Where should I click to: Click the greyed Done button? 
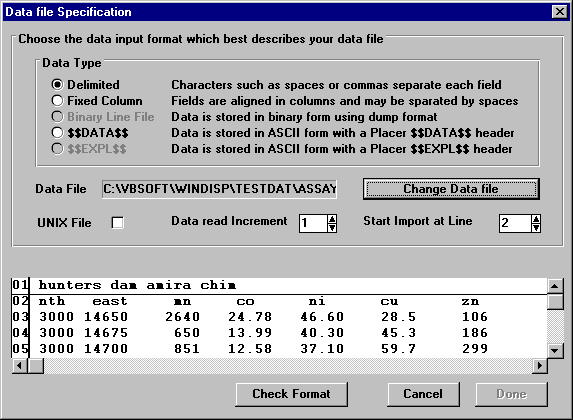[511, 394]
